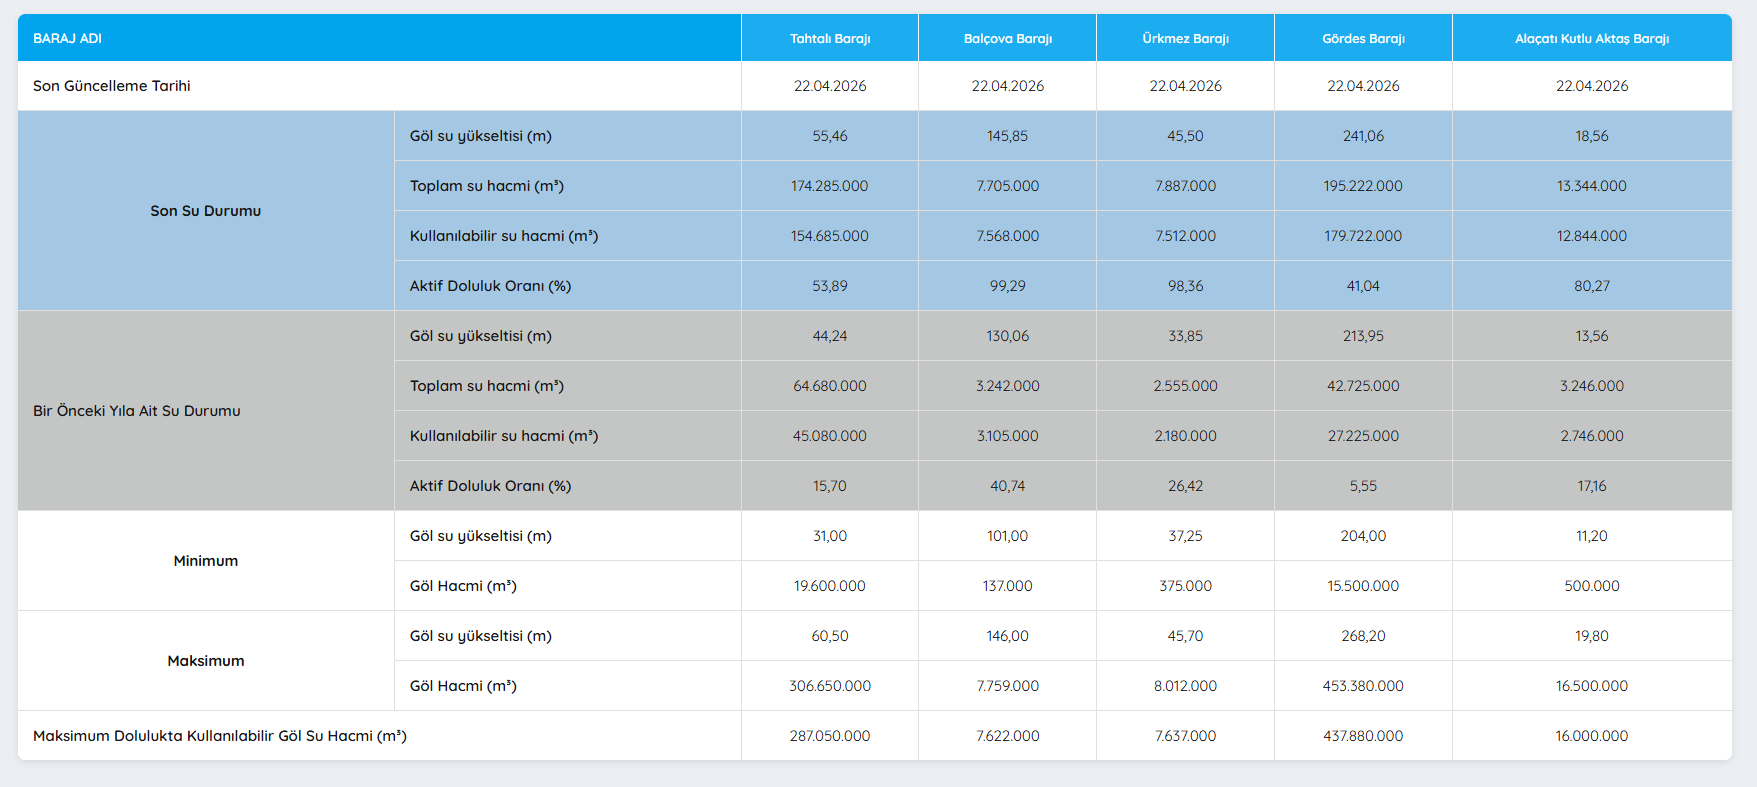Select Gördes maximum usable volume 437.880.000

click(x=1363, y=736)
